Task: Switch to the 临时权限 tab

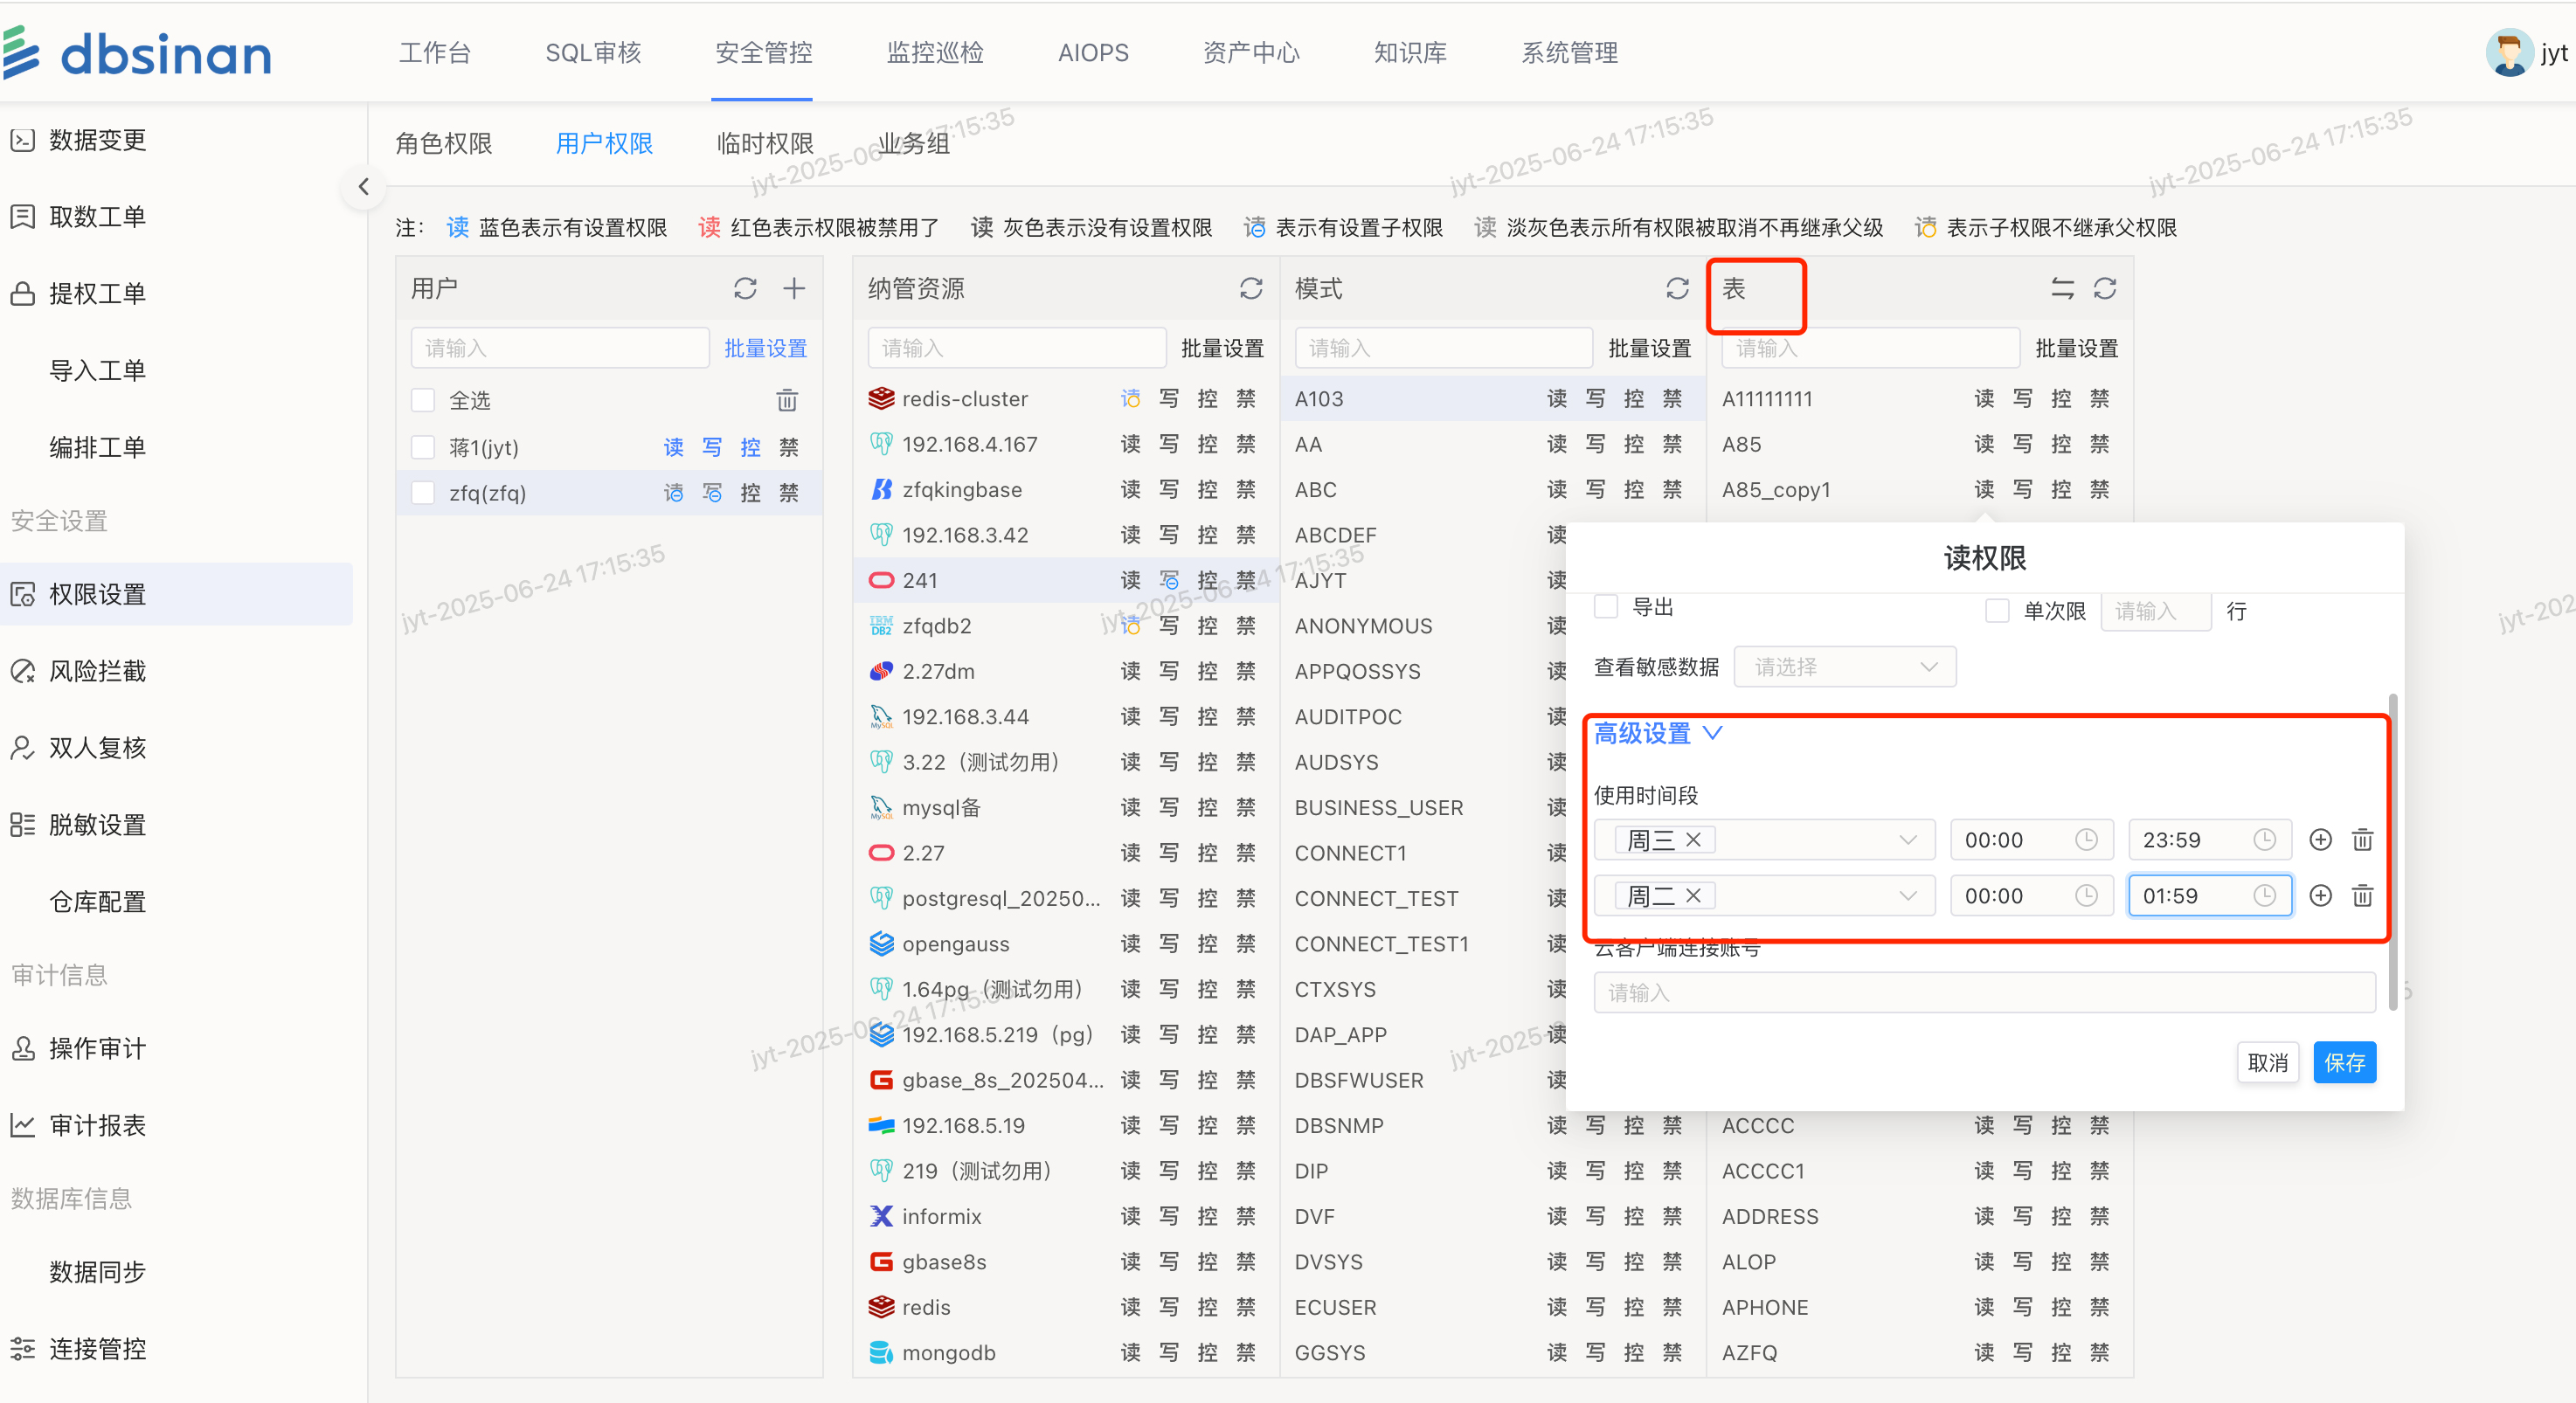Action: (765, 144)
